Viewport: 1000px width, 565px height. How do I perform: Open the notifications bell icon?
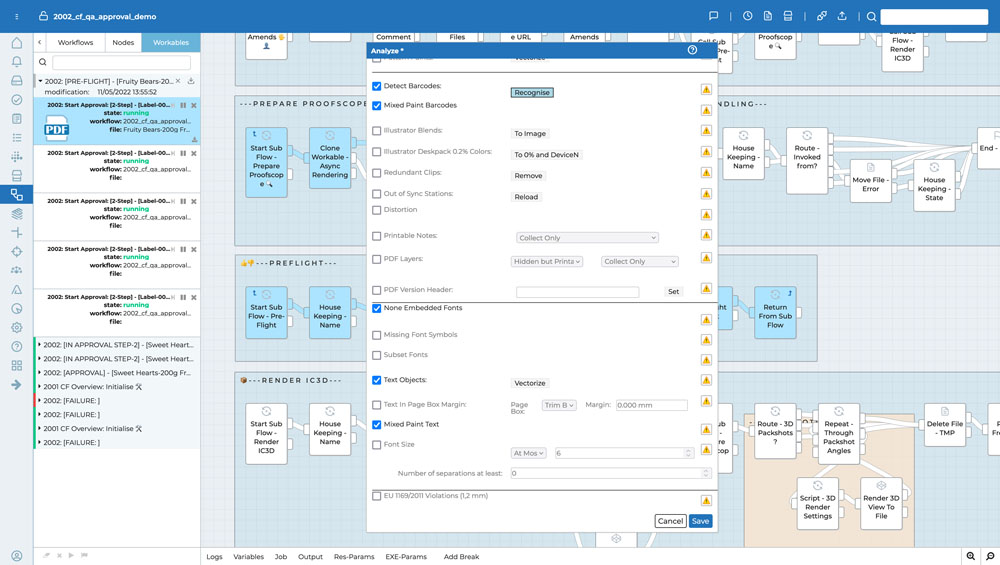[17, 62]
